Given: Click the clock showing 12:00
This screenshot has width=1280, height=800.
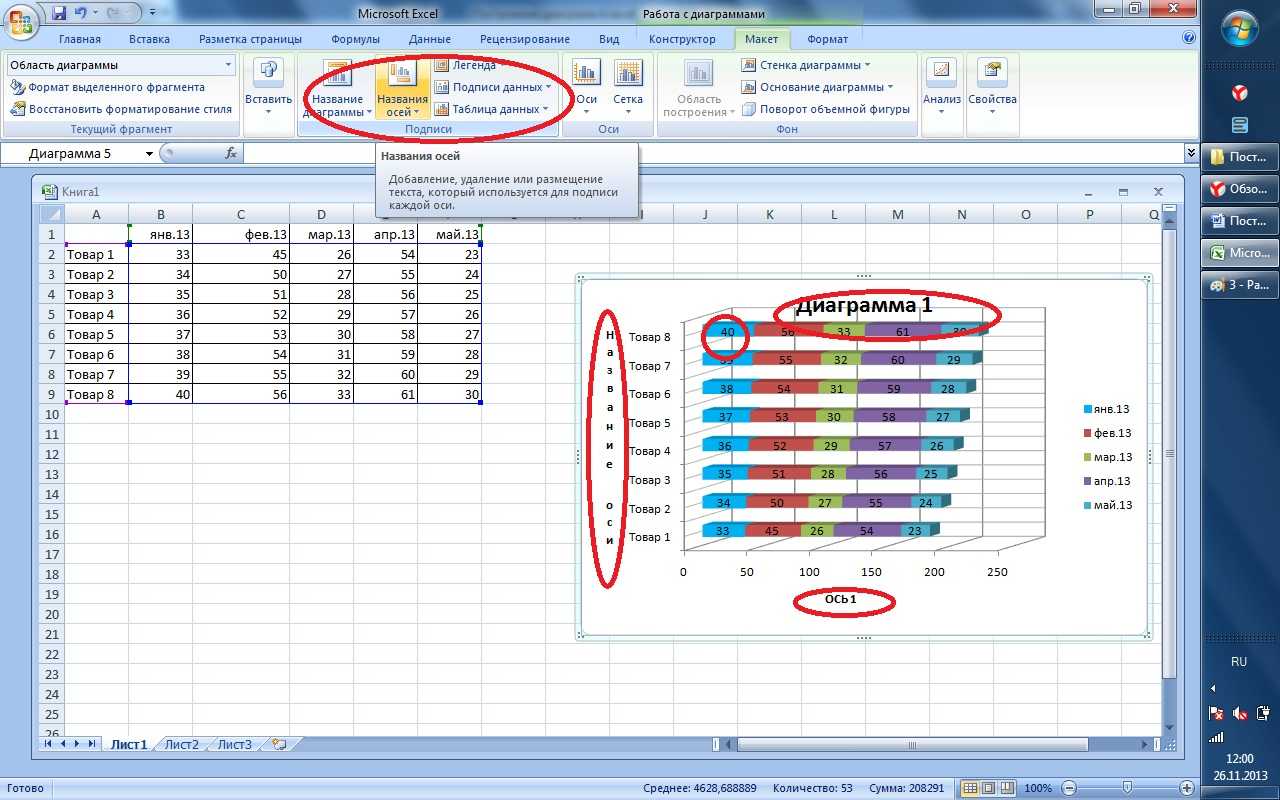Looking at the screenshot, I should point(1240,759).
